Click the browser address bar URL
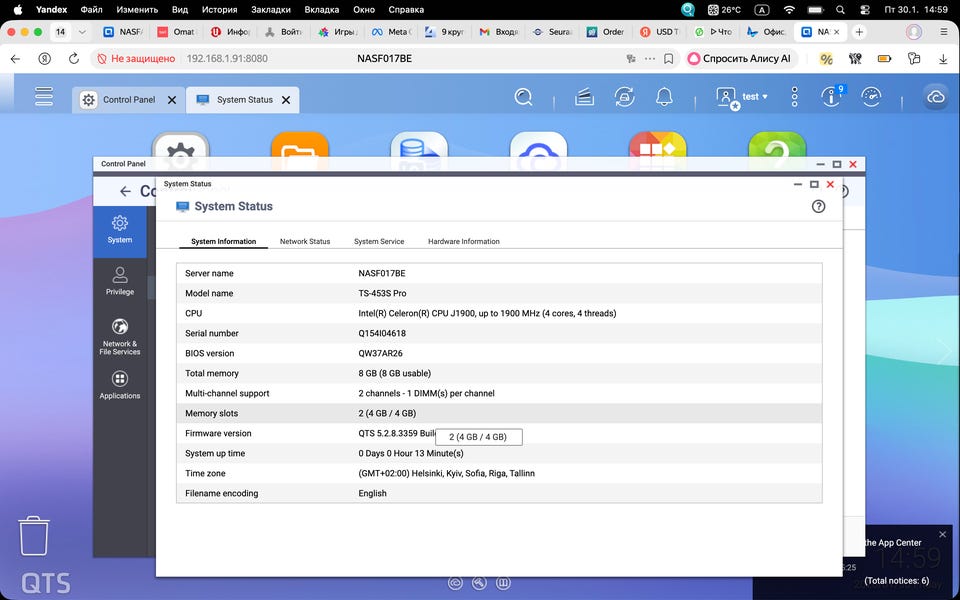 point(227,59)
